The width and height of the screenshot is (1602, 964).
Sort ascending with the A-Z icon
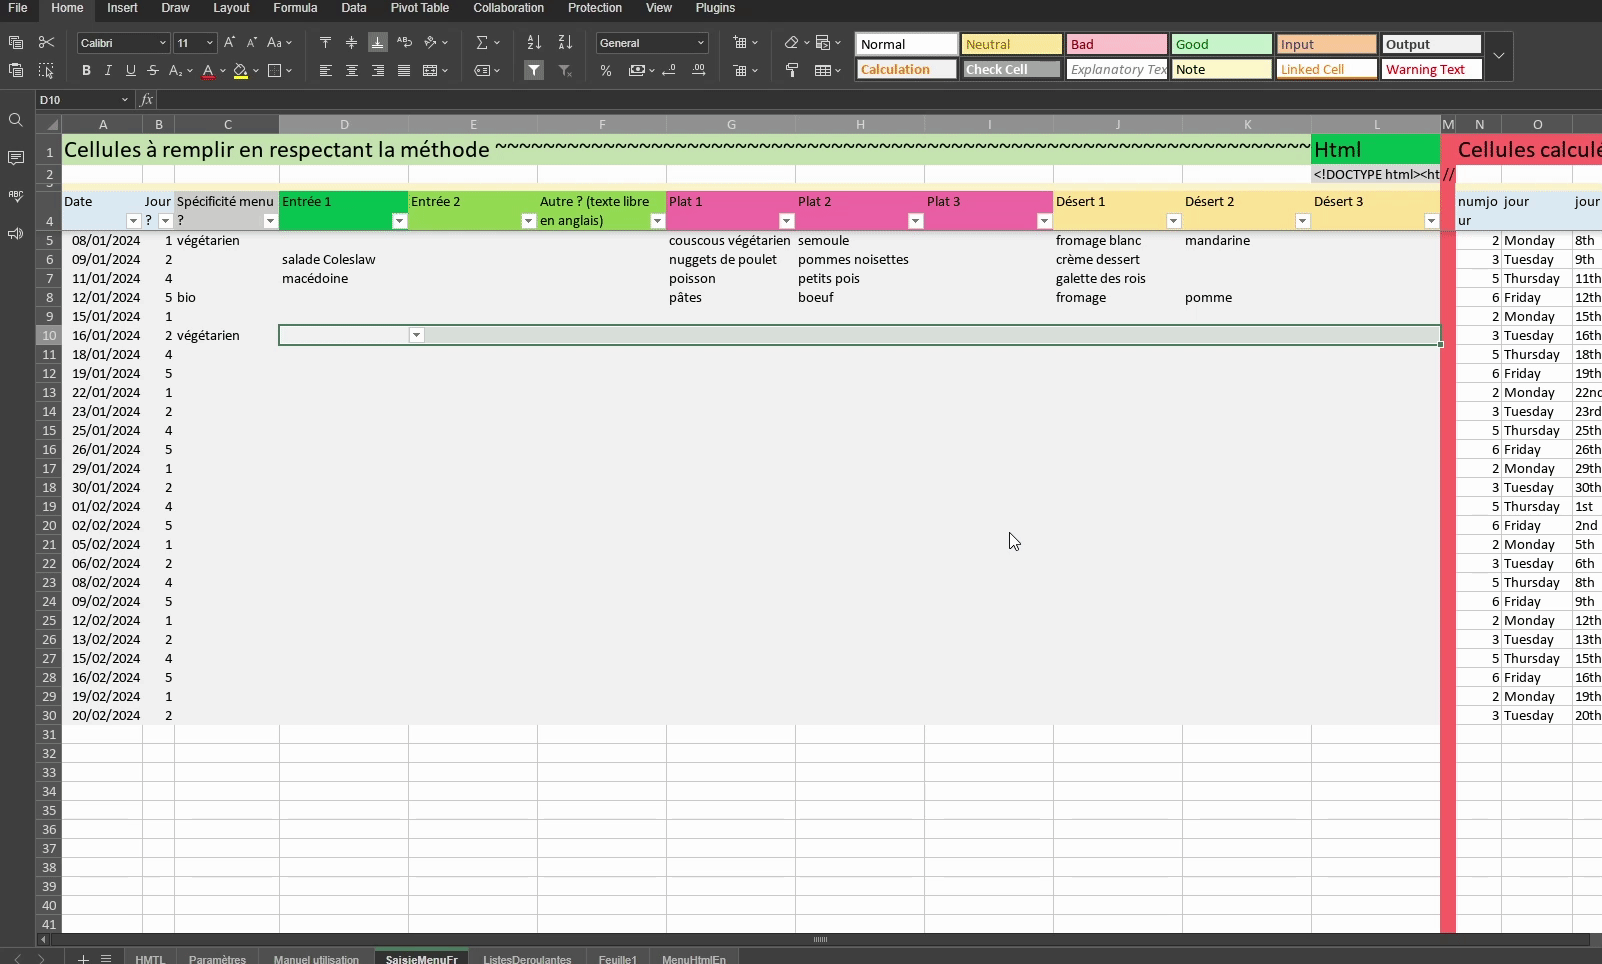(x=534, y=42)
